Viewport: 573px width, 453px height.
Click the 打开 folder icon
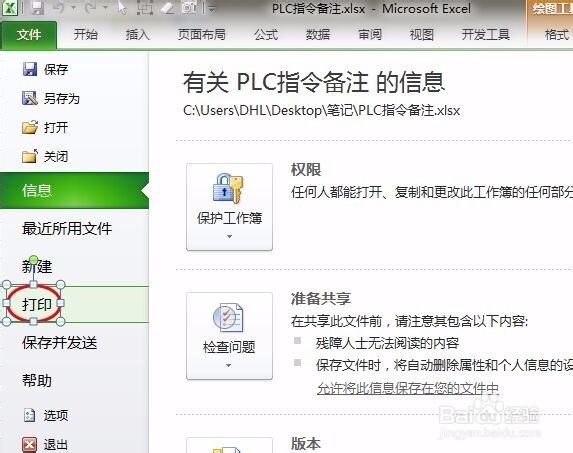tap(30, 127)
